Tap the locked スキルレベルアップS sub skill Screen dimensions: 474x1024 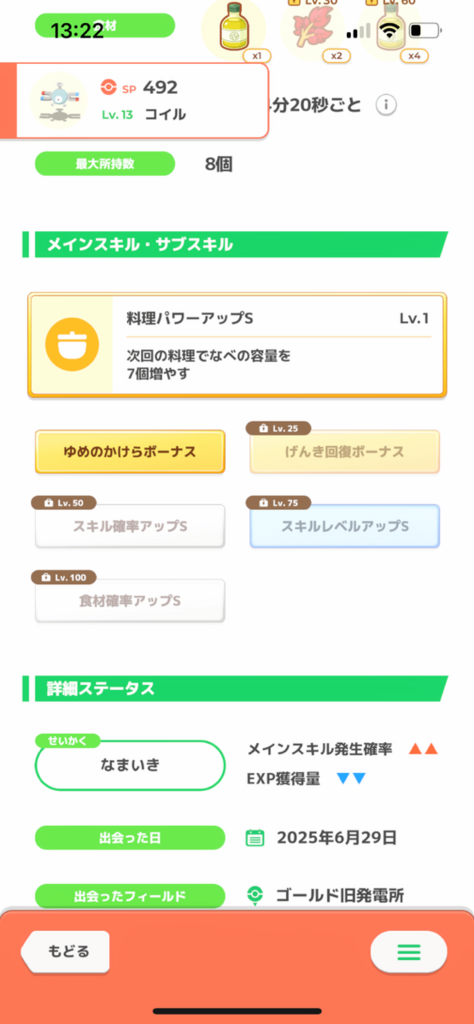345,526
